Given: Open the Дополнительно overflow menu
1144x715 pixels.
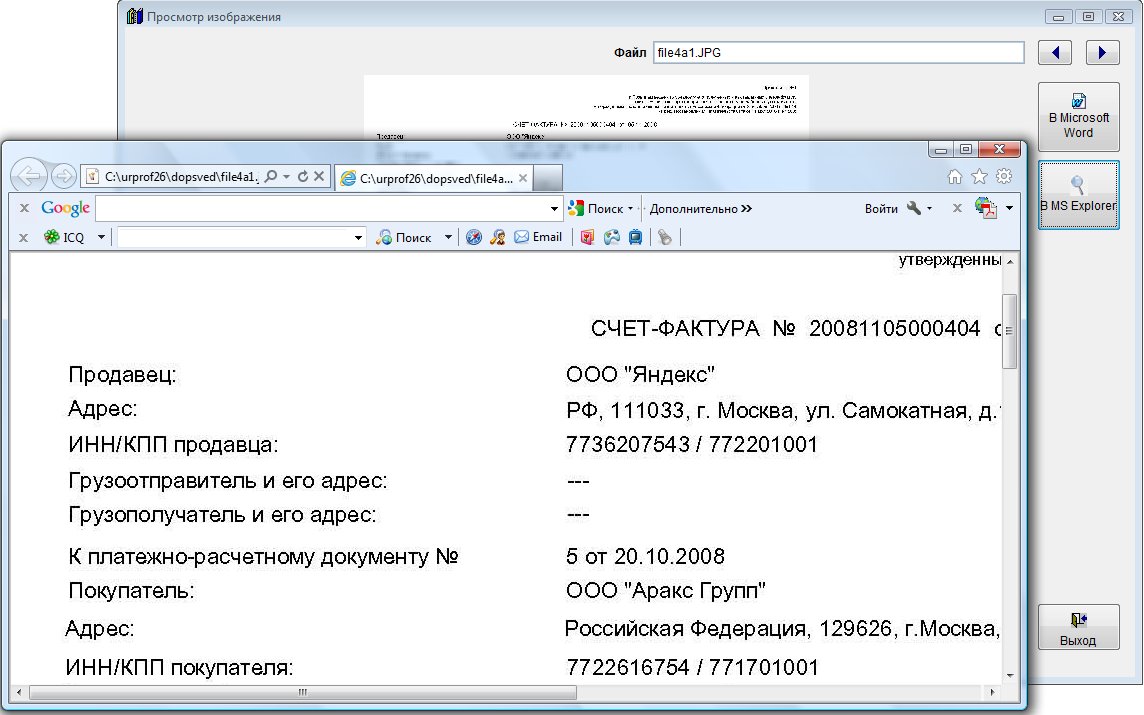Looking at the screenshot, I should click(700, 209).
